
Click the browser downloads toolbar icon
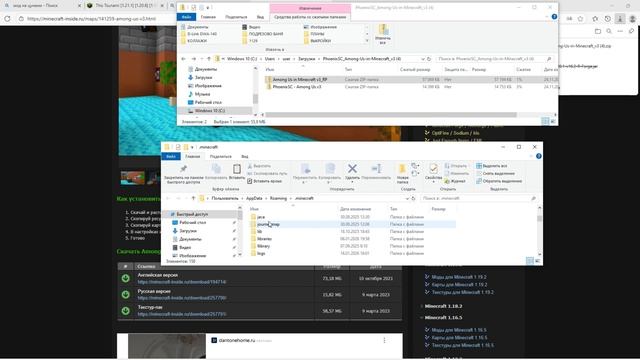[x=620, y=19]
